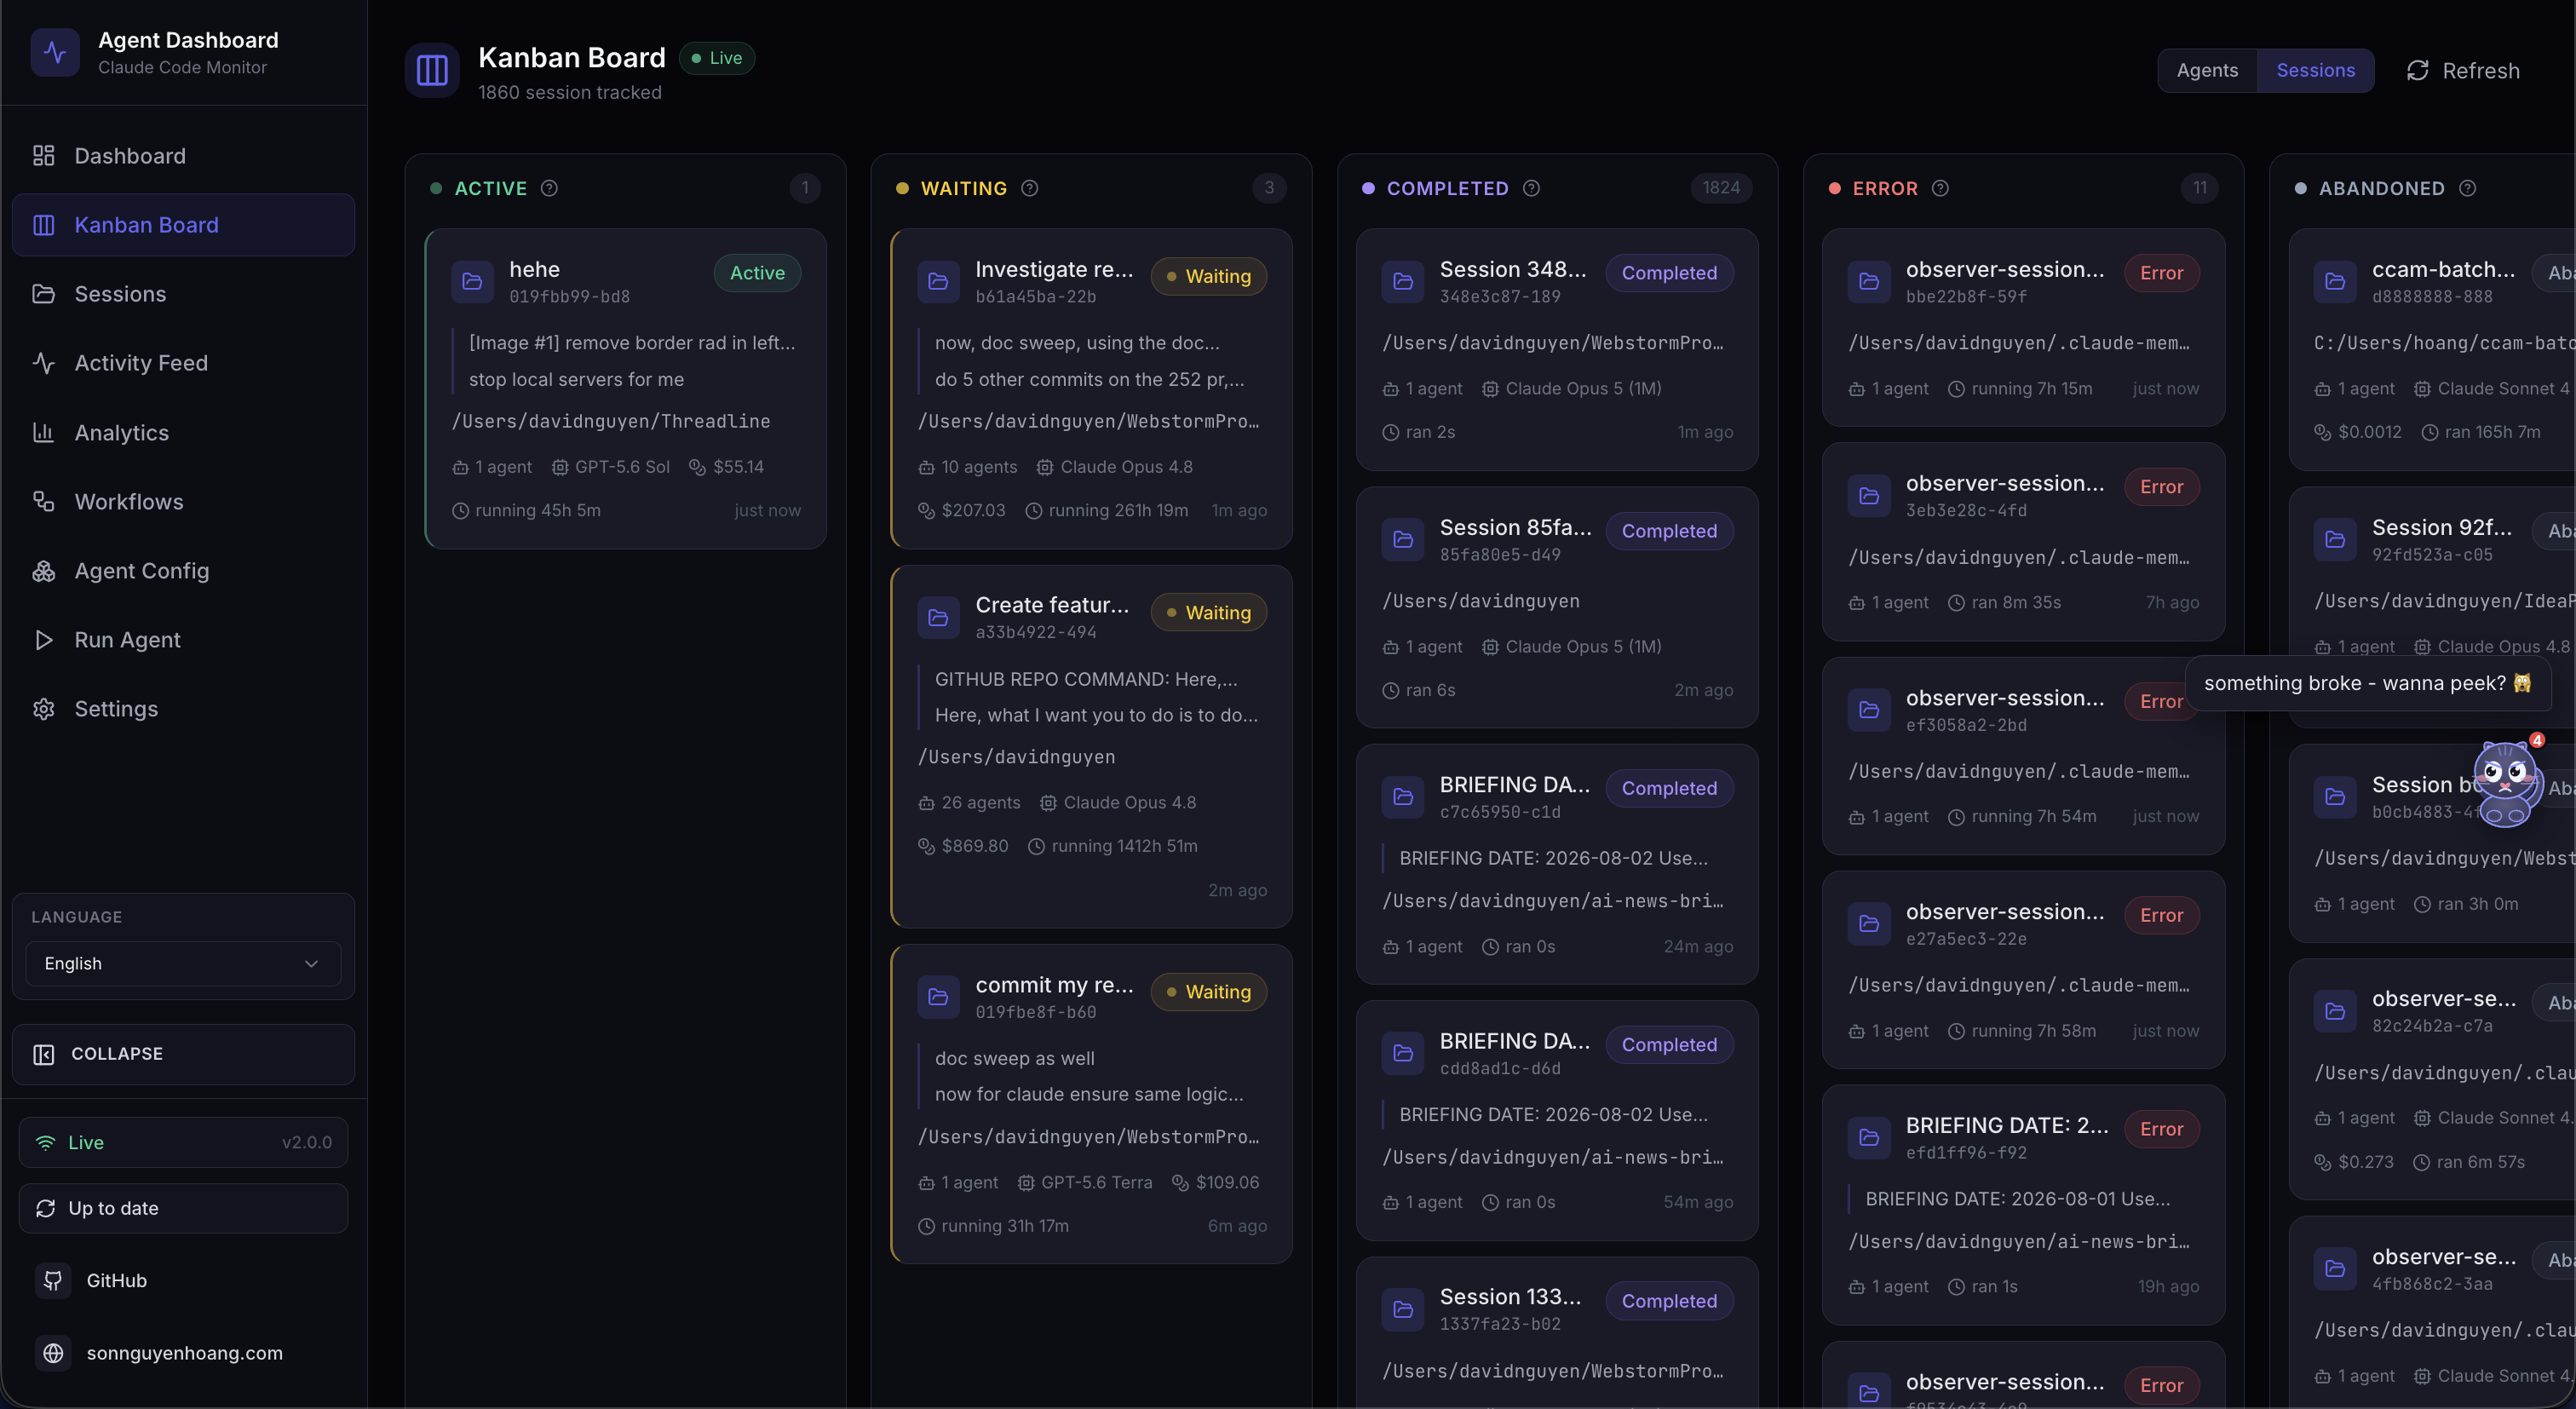The width and height of the screenshot is (2576, 1409).
Task: Click the 'something broke - wanna peek?' bubble
Action: point(2367,683)
